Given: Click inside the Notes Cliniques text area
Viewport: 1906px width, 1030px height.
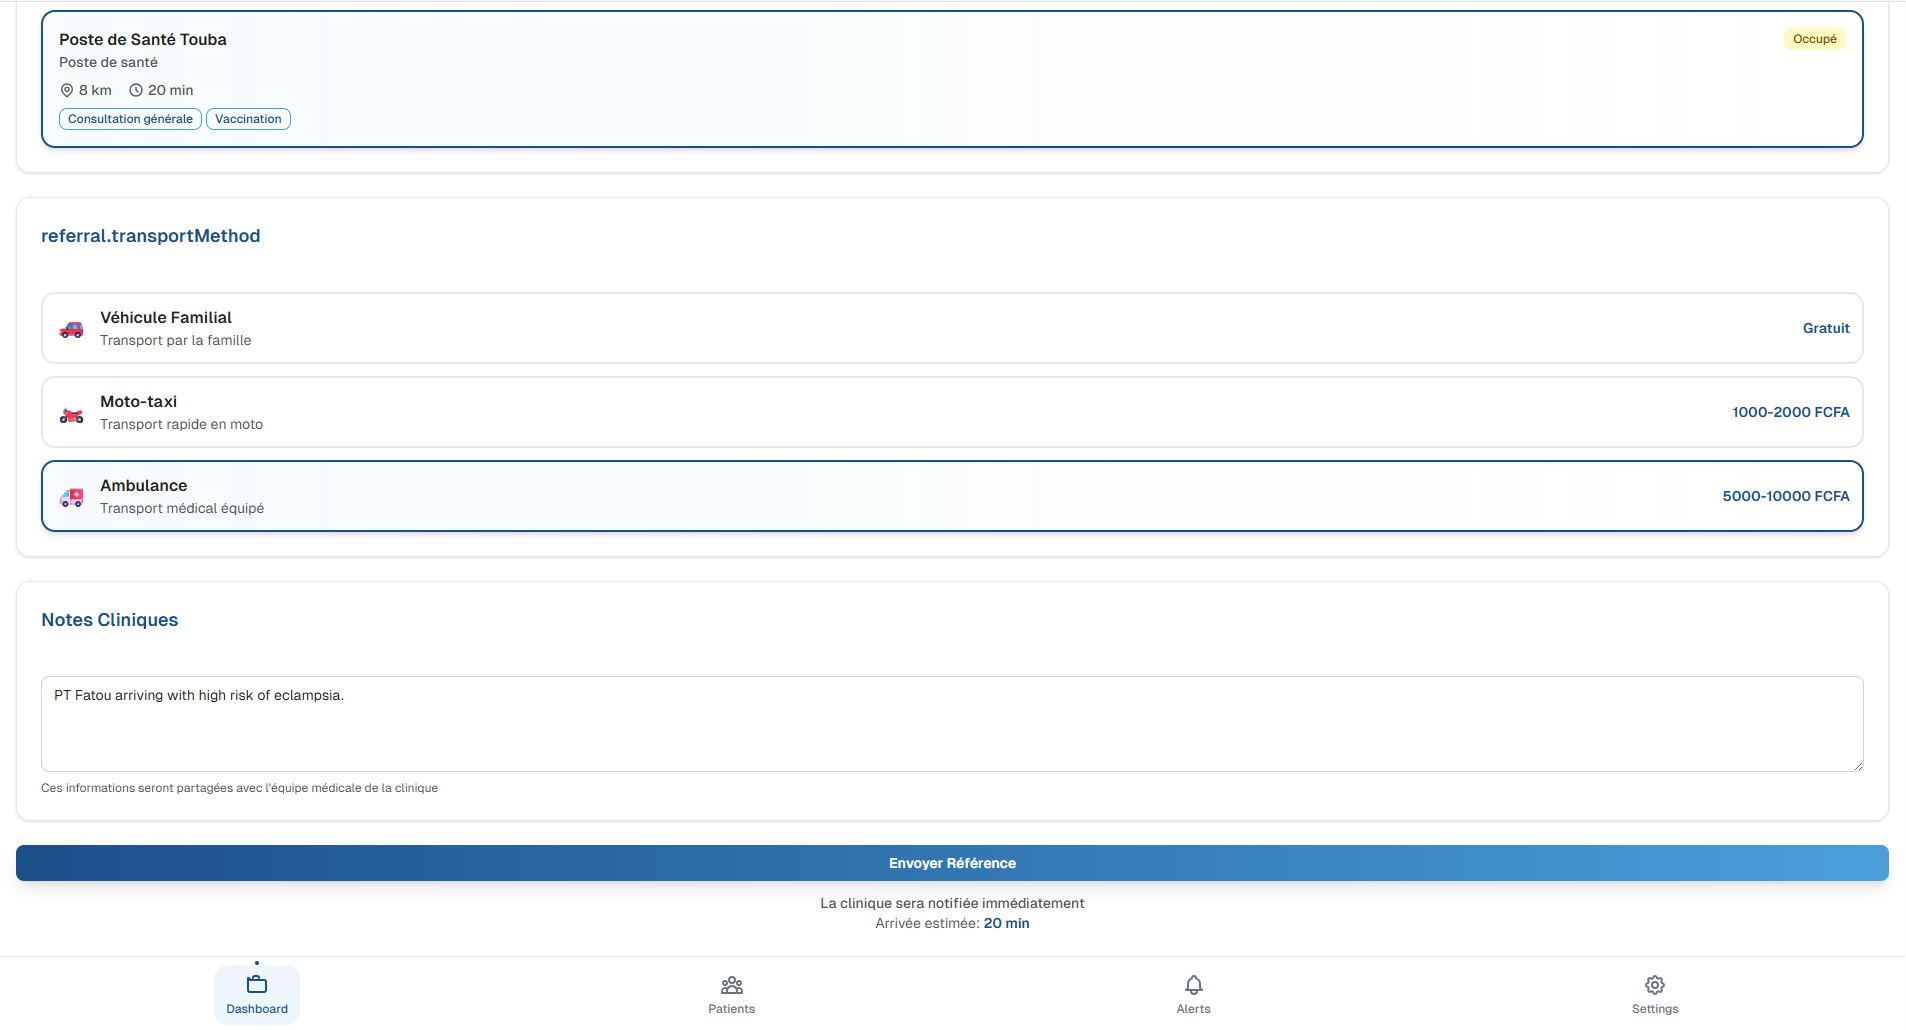Looking at the screenshot, I should [x=952, y=723].
